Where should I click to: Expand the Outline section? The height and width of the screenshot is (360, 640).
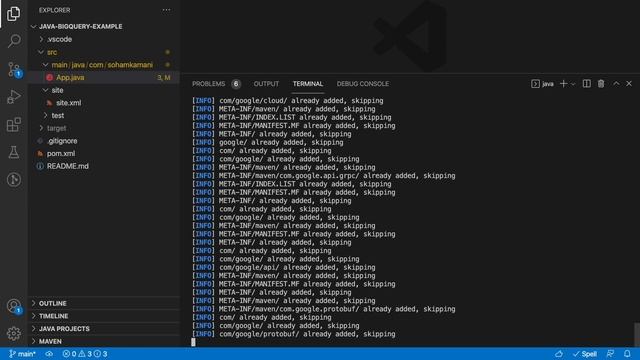coord(104,303)
